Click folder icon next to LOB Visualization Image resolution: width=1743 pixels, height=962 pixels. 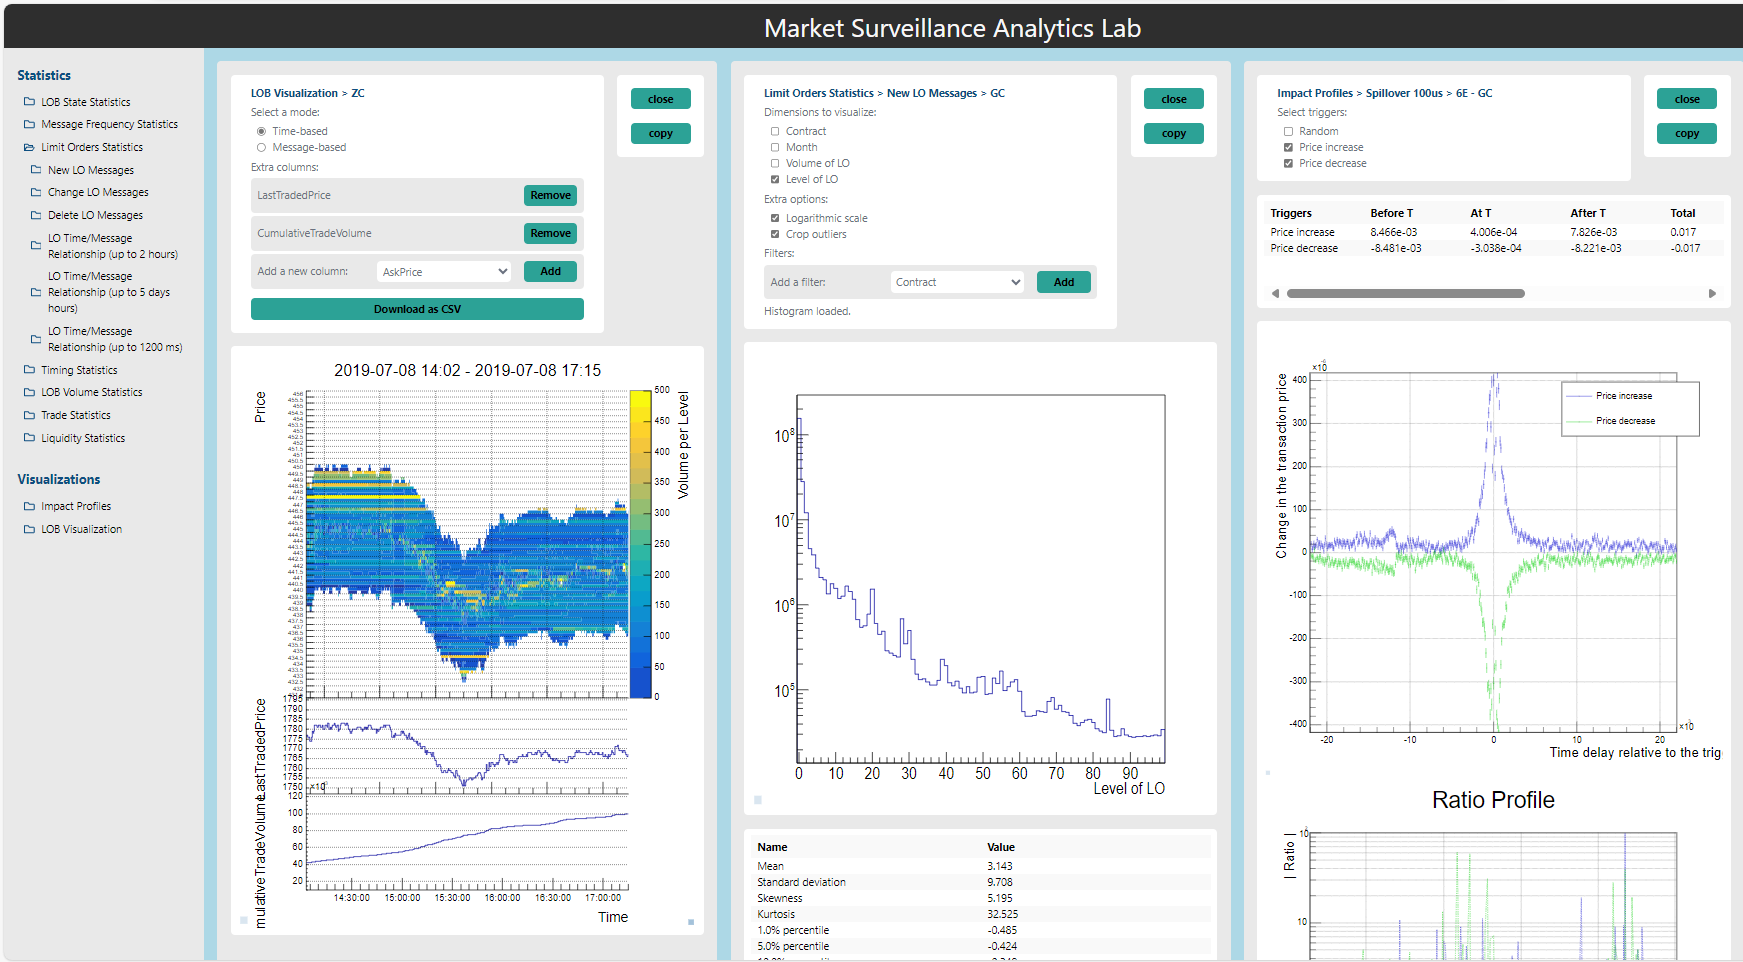click(x=29, y=530)
